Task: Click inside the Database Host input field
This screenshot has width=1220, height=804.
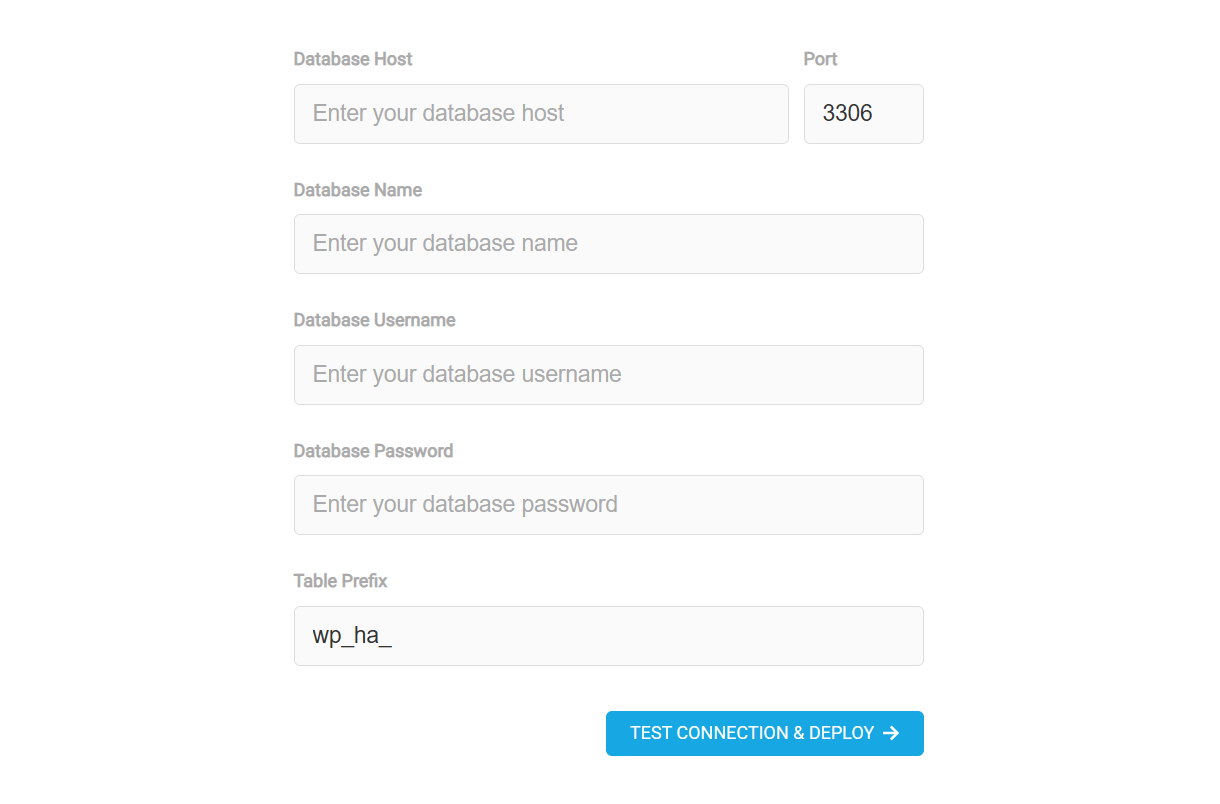Action: point(540,113)
